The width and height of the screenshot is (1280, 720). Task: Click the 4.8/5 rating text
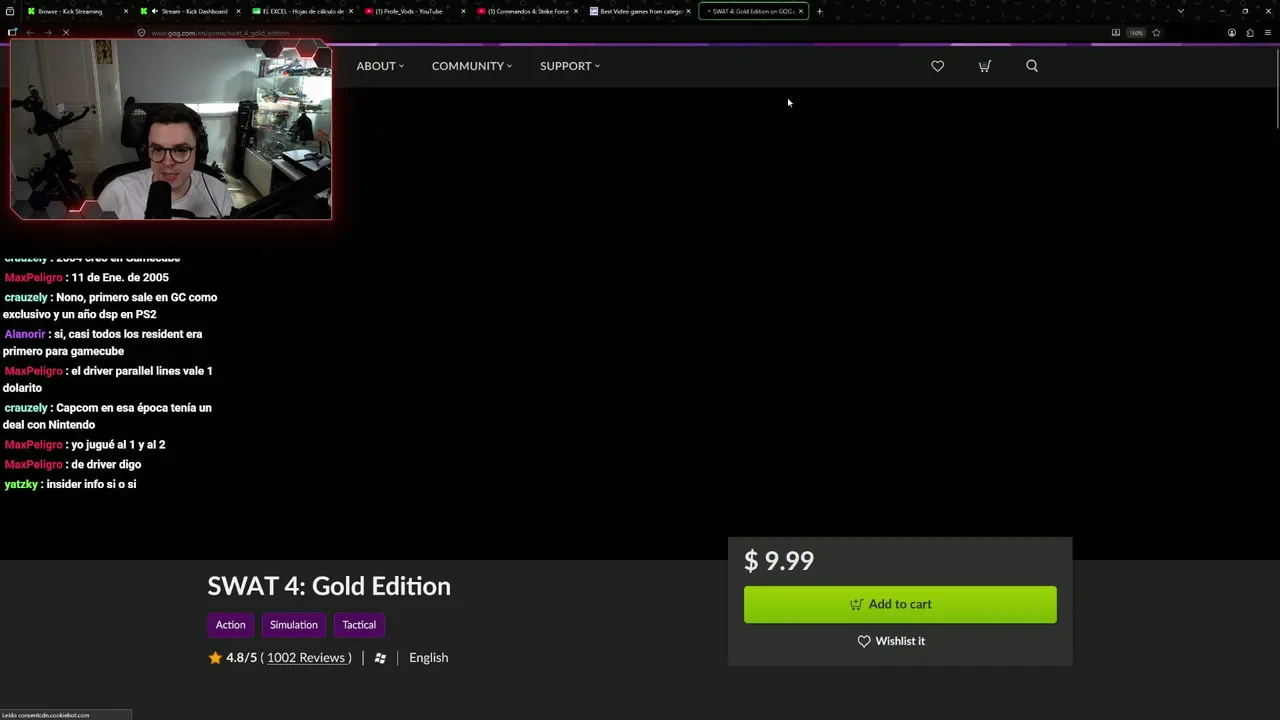click(x=241, y=658)
